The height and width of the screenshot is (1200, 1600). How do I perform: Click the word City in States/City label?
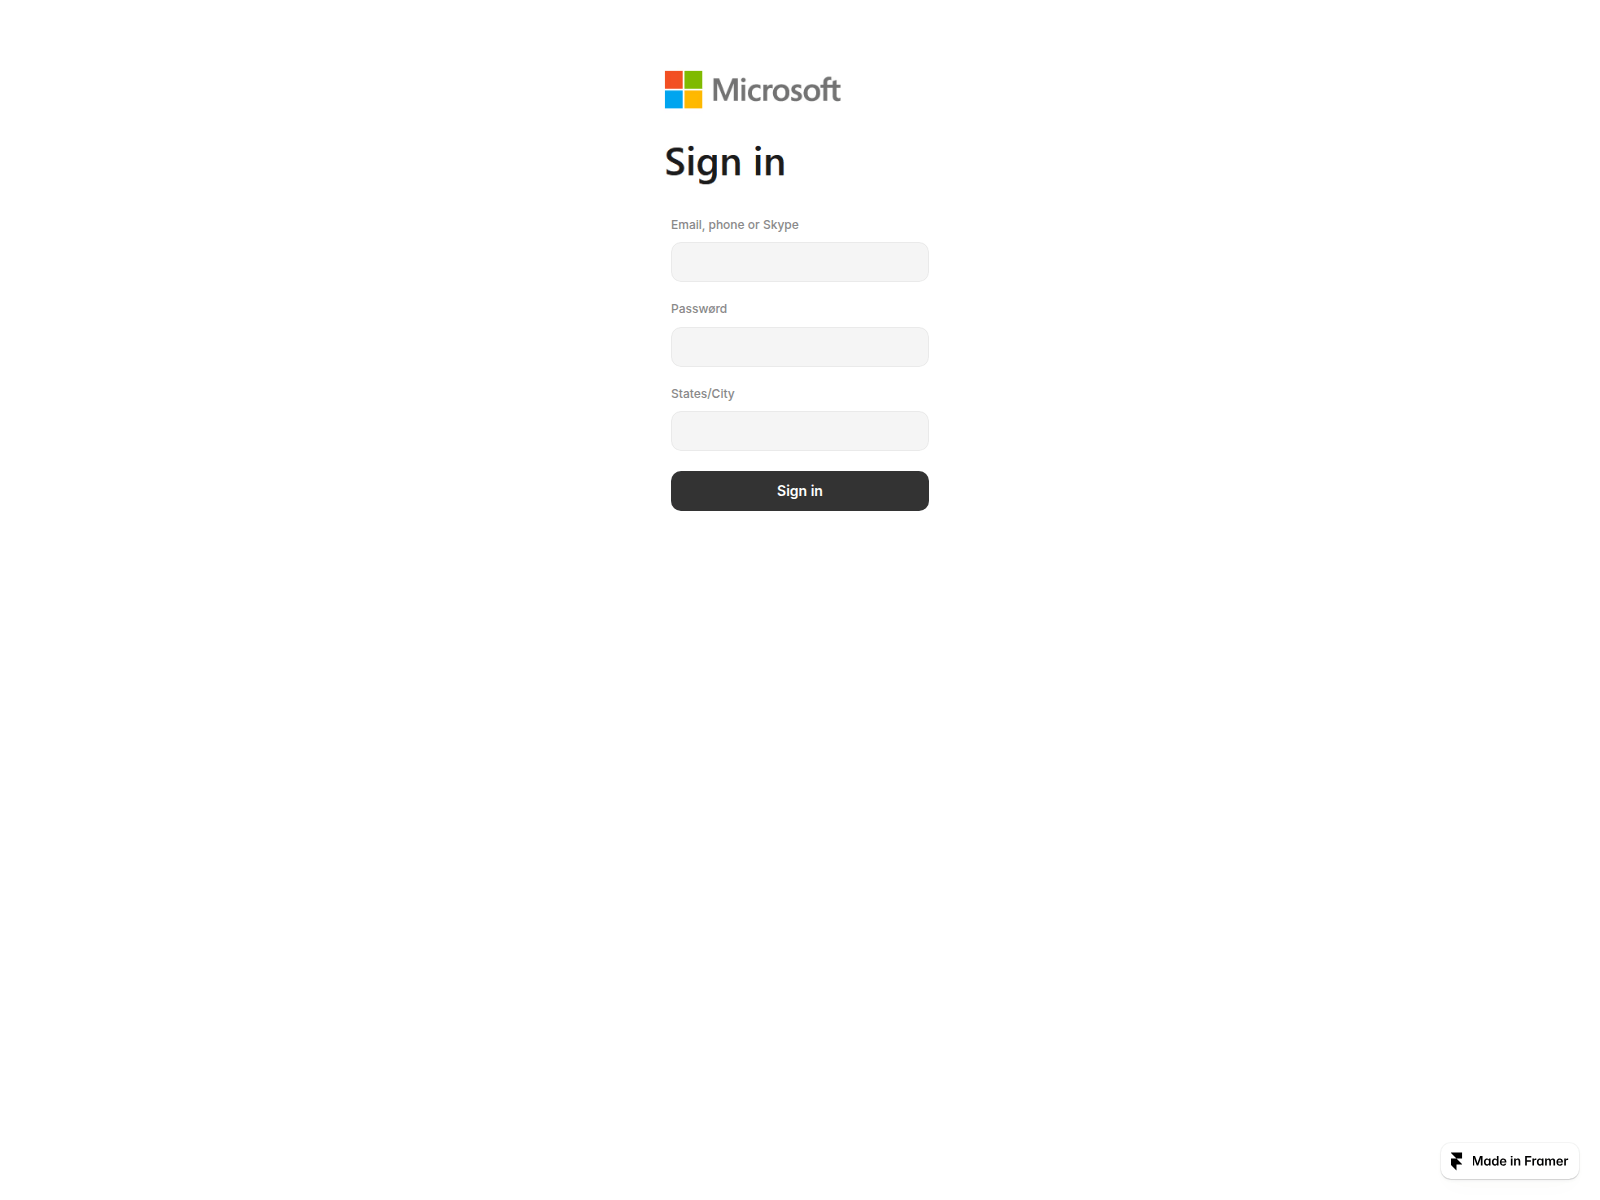[x=723, y=394]
